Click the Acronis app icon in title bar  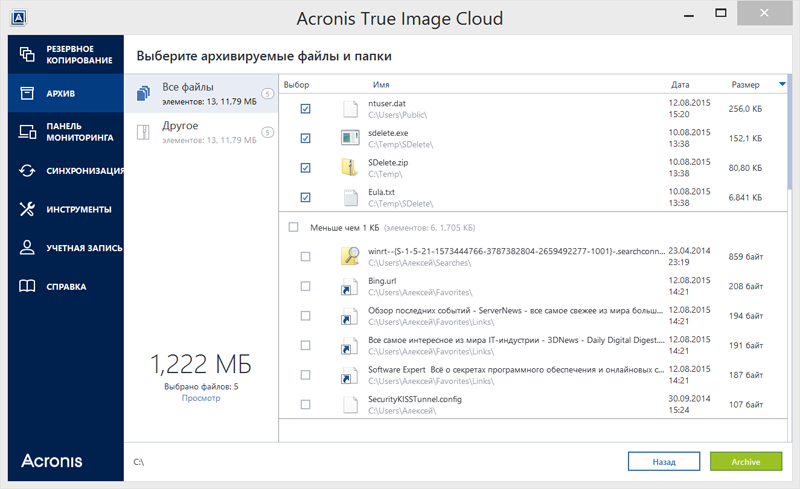18,18
